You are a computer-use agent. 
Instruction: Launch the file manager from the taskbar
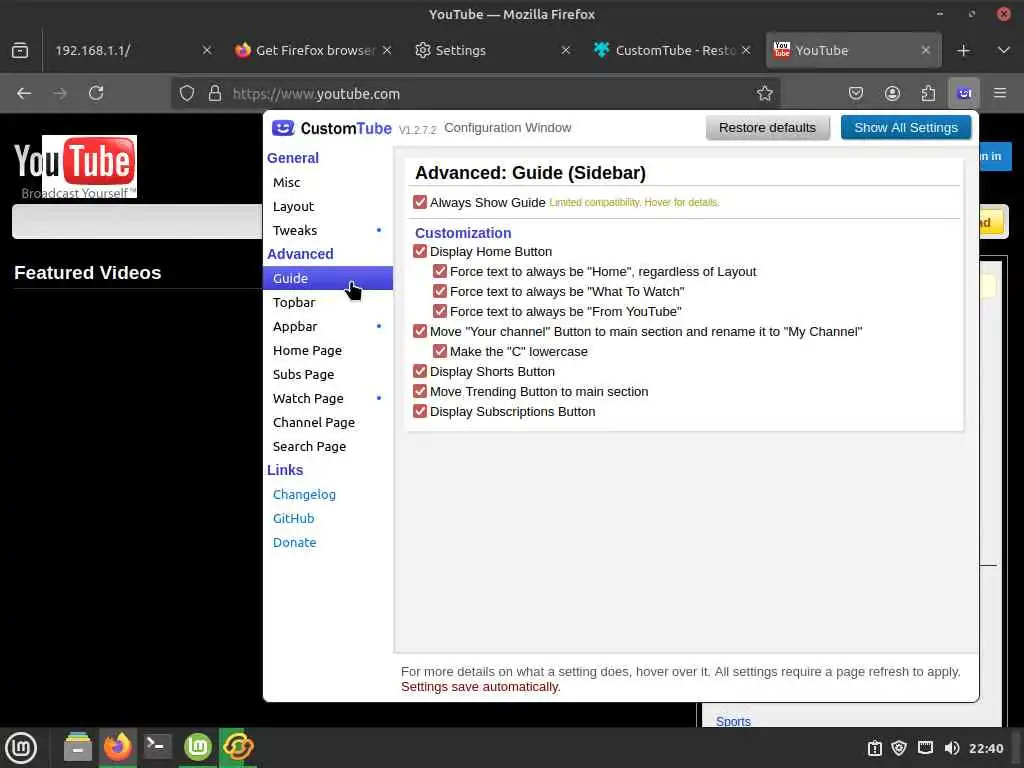pyautogui.click(x=78, y=747)
